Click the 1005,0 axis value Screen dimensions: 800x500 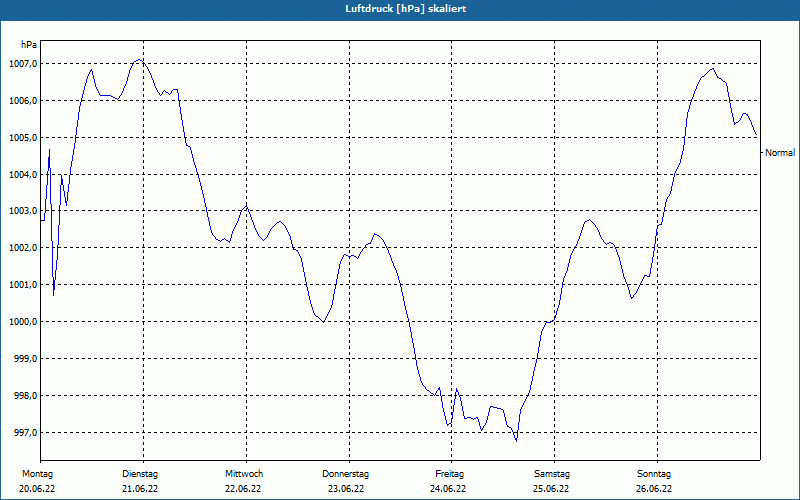pyautogui.click(x=23, y=138)
